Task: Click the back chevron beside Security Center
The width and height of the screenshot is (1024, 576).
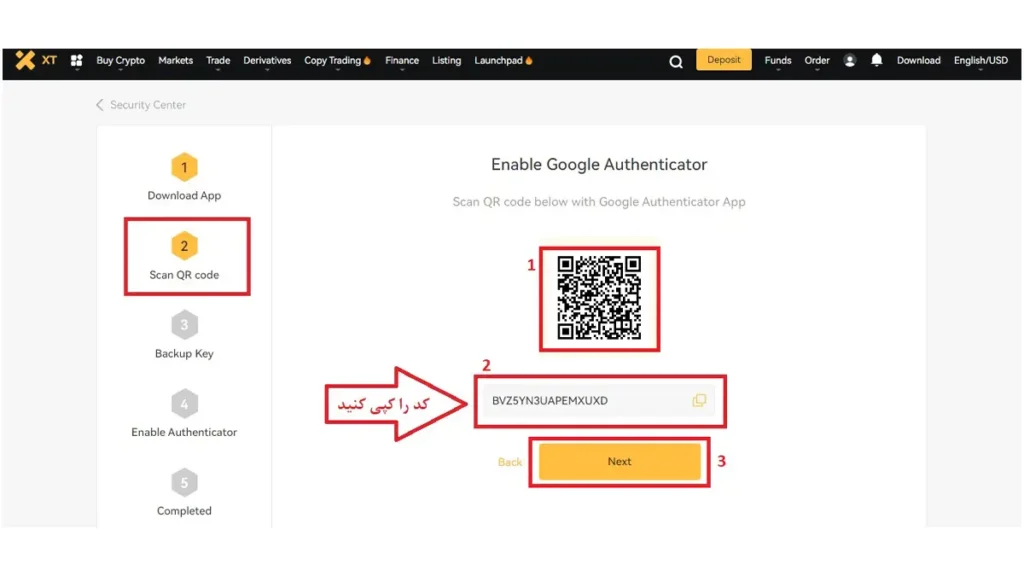Action: [100, 104]
